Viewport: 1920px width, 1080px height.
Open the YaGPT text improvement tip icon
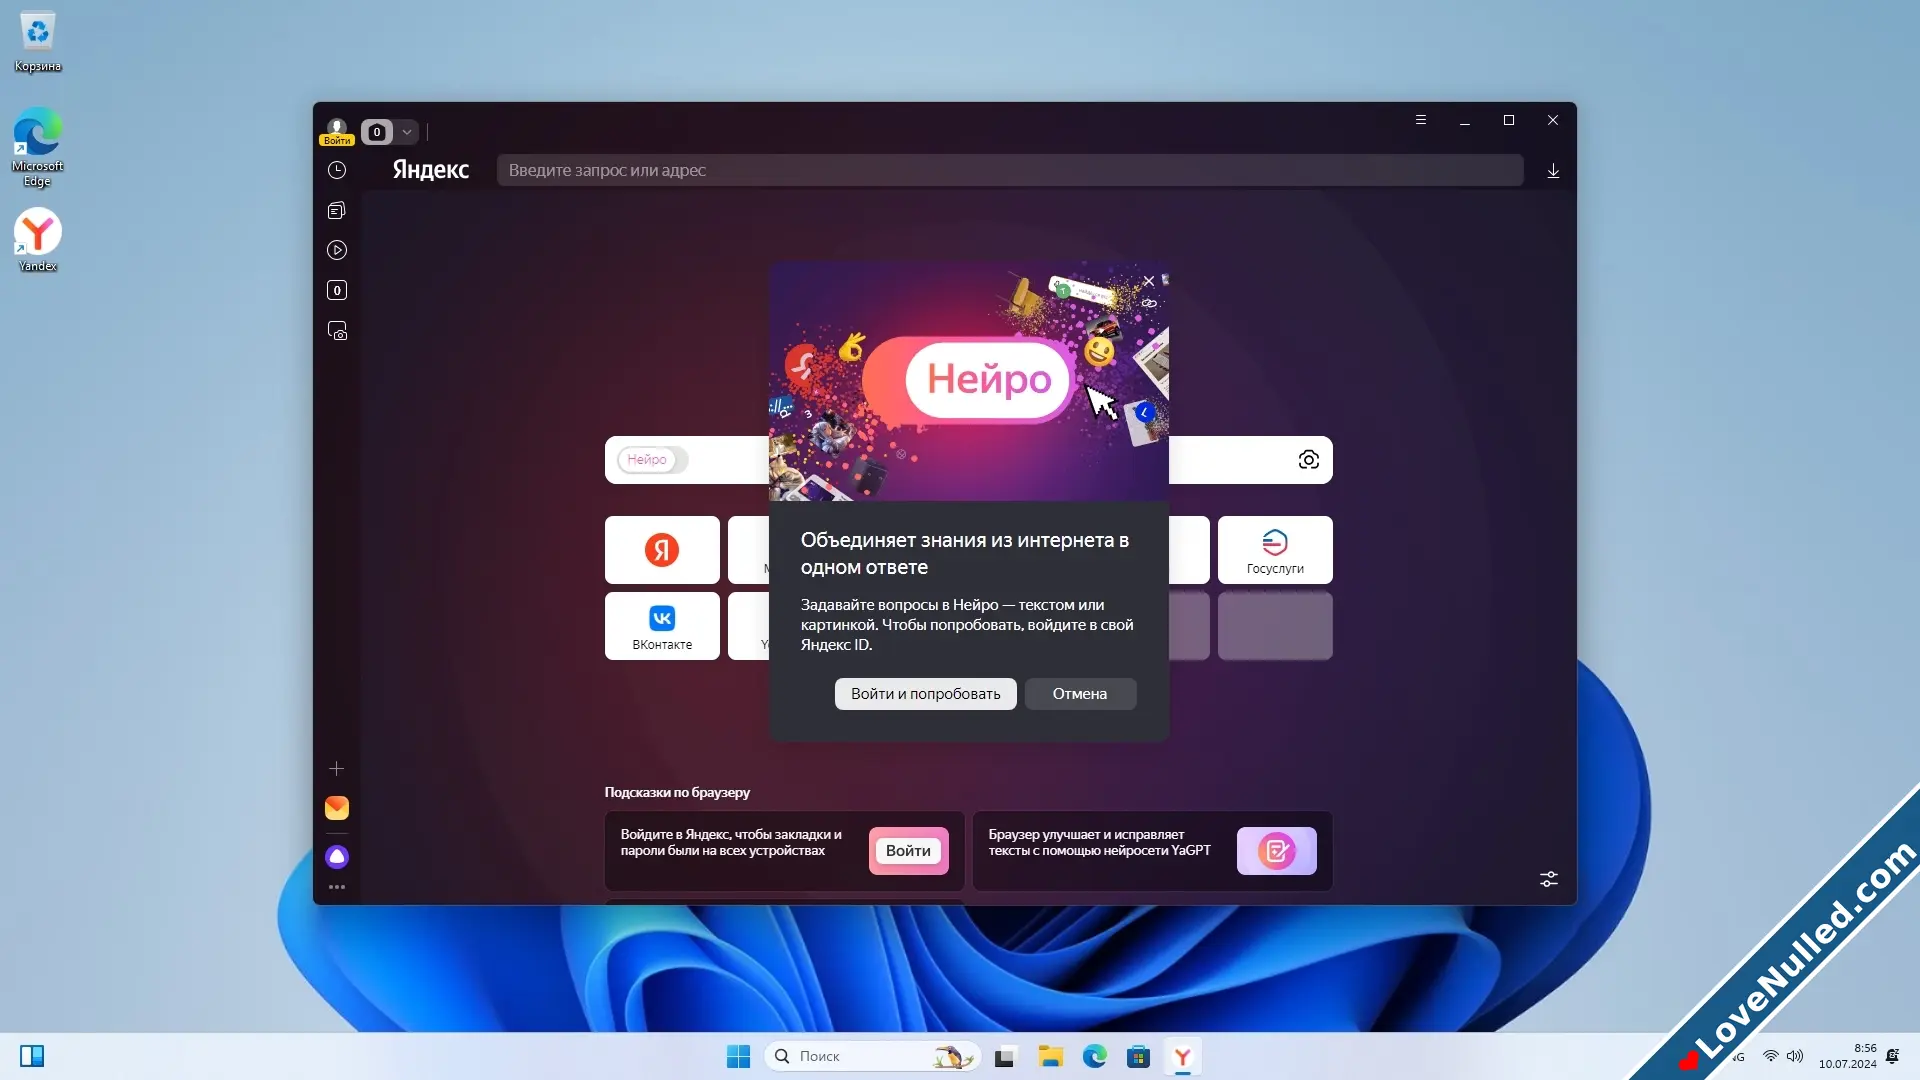coord(1277,851)
